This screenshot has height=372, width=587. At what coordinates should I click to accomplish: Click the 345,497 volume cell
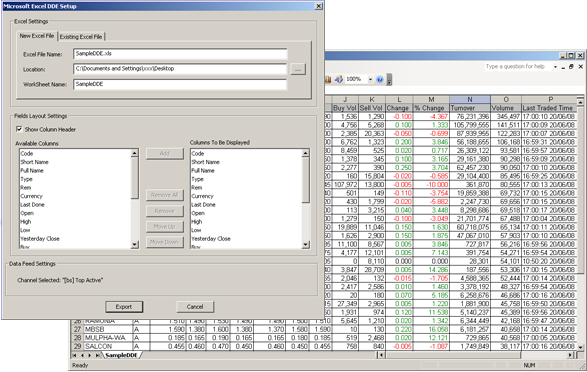(506, 116)
